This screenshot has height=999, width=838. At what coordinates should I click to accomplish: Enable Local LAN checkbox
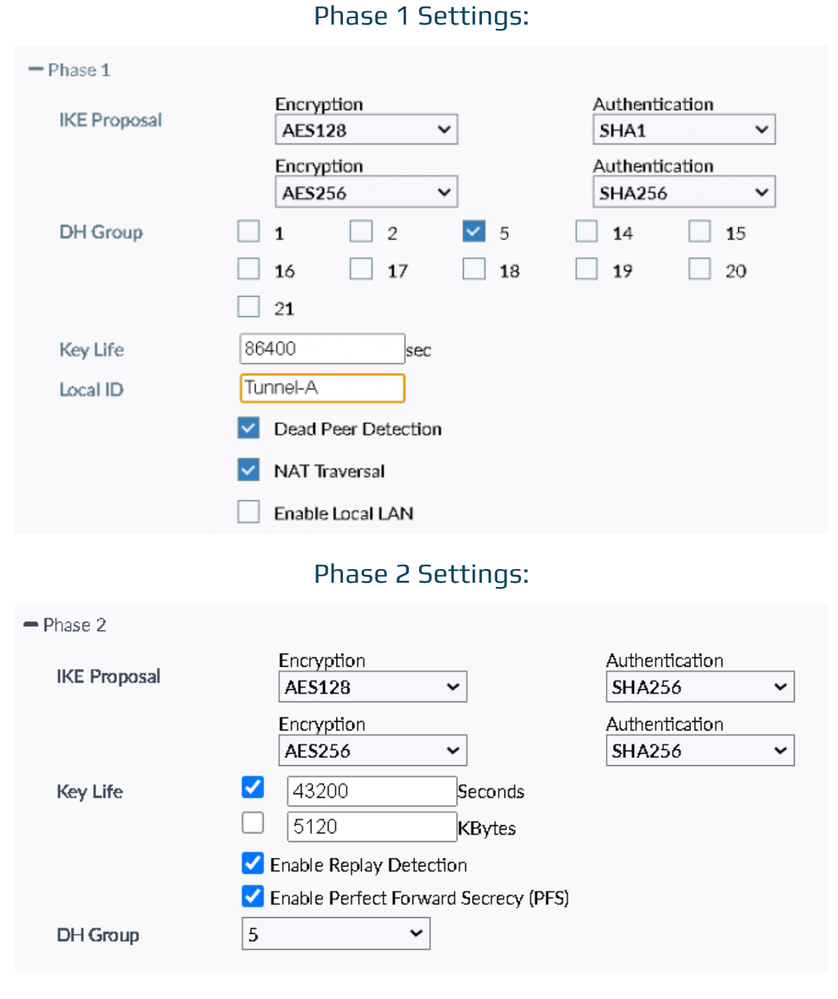coord(248,512)
